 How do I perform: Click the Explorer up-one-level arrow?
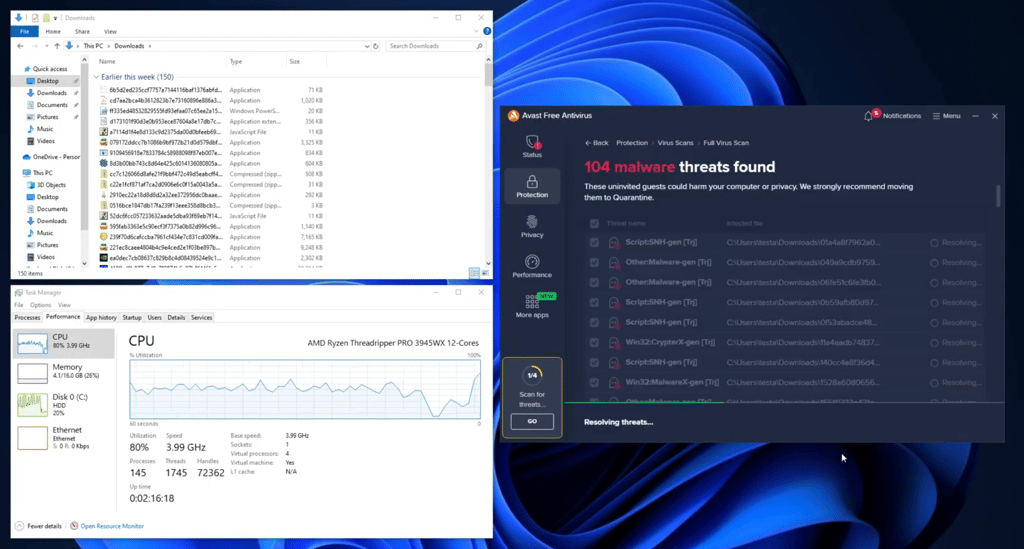[57, 46]
